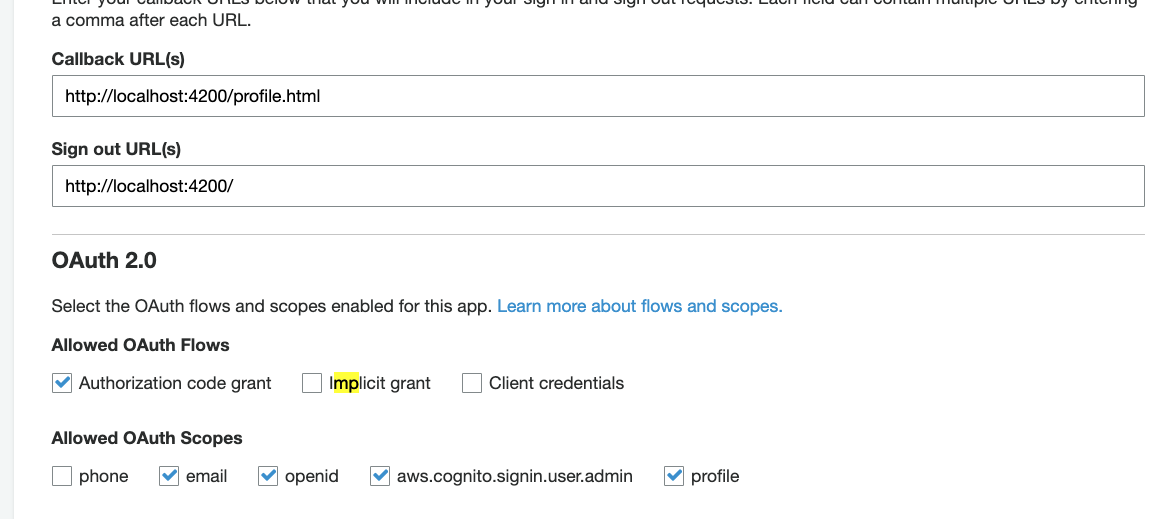Uncheck the aws.cognito.signin.user.admin scope checkbox

[x=380, y=476]
